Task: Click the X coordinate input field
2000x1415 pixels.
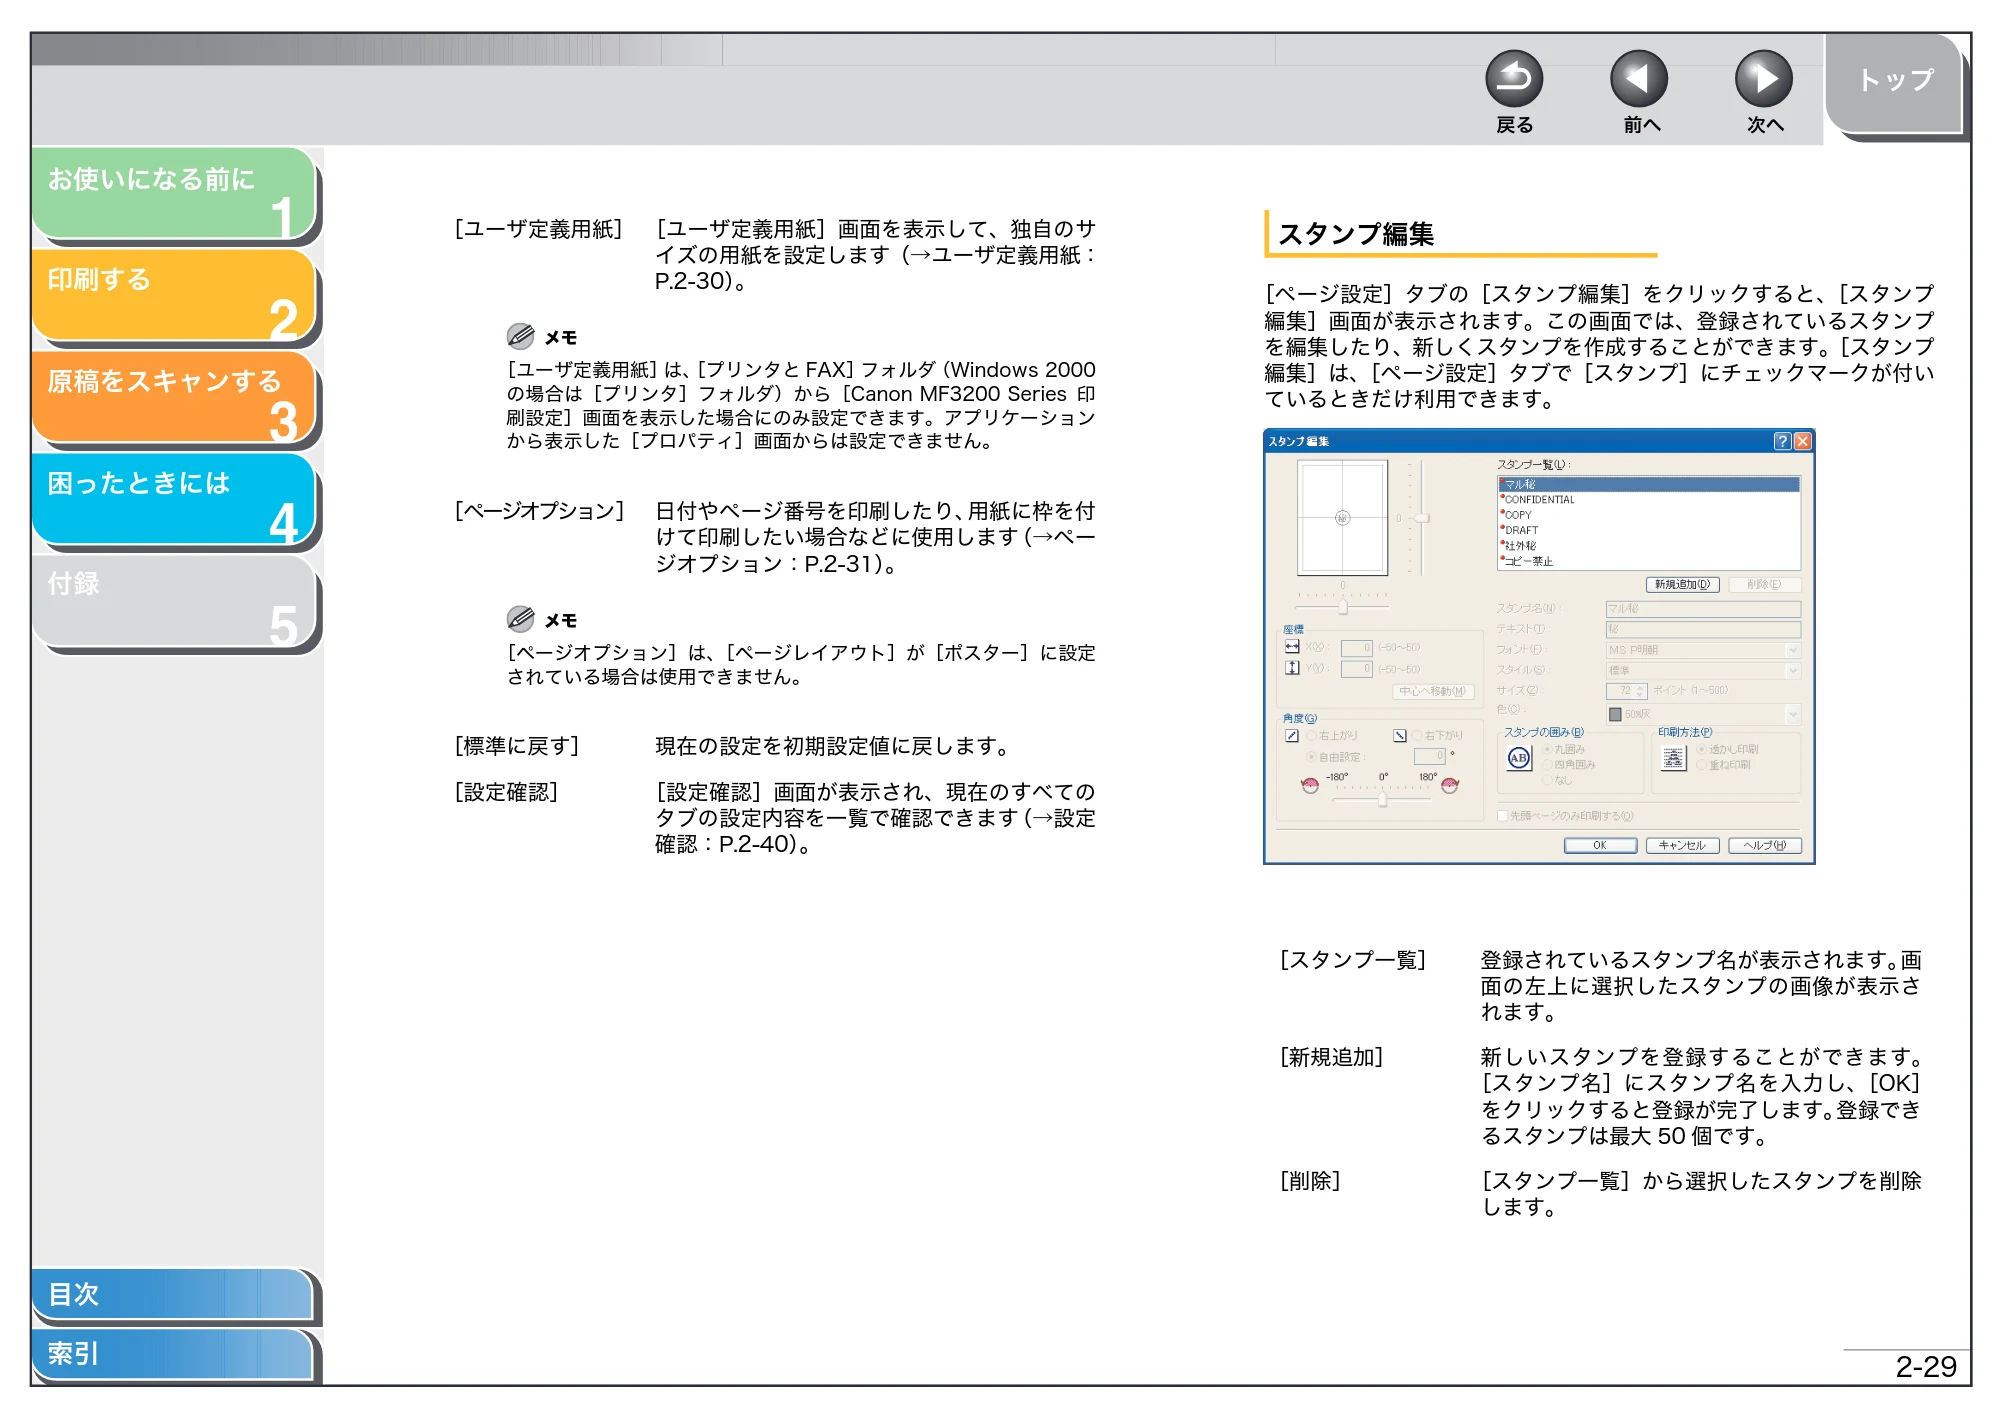Action: click(x=1357, y=648)
